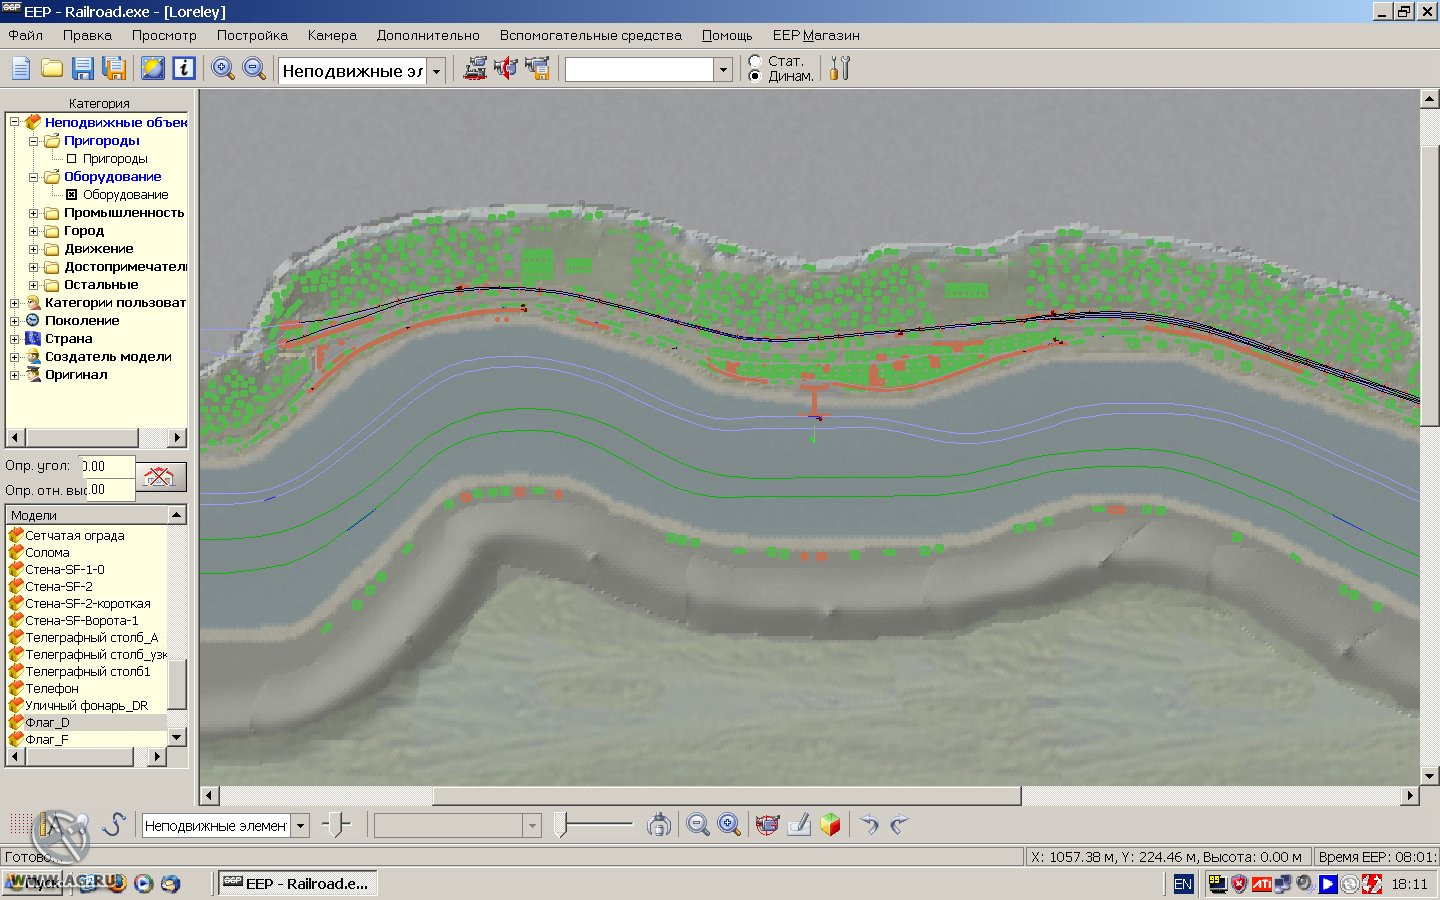This screenshot has width=1440, height=900.
Task: Click the Модели list header
Action: point(87,515)
